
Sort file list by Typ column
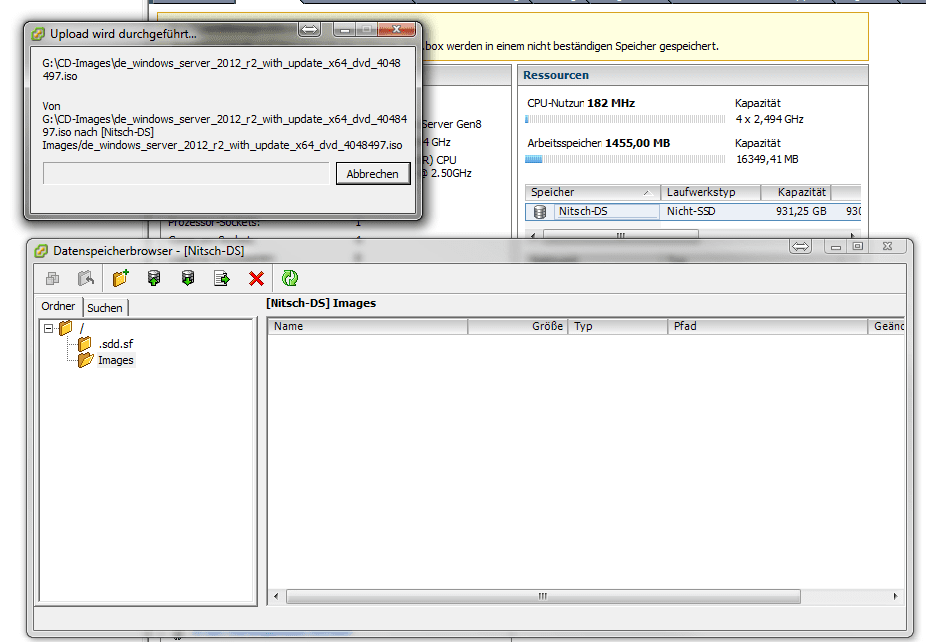[618, 326]
